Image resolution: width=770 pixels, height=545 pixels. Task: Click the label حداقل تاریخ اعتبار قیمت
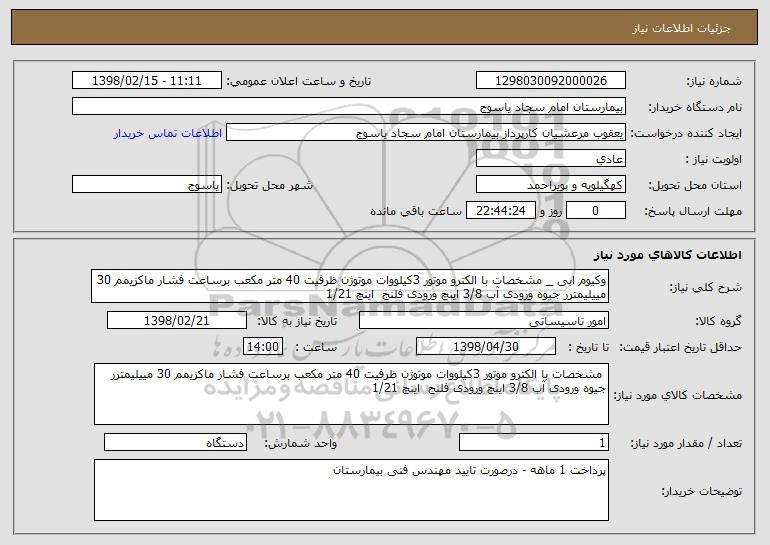680,347
